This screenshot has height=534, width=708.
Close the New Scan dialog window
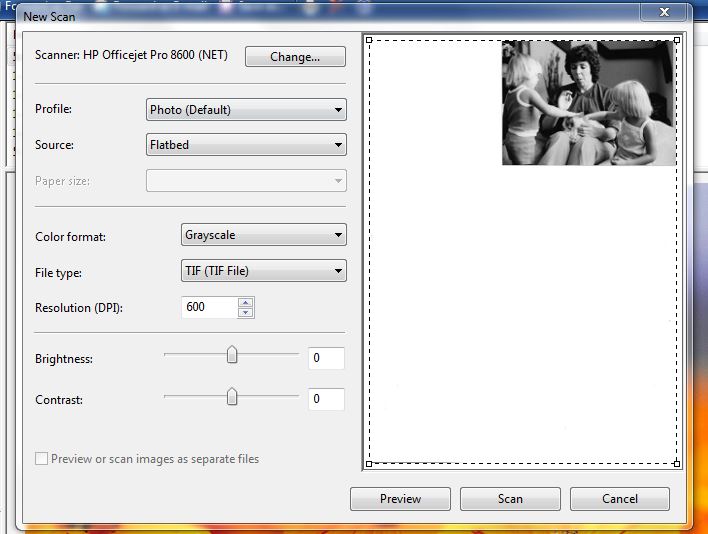tap(664, 12)
